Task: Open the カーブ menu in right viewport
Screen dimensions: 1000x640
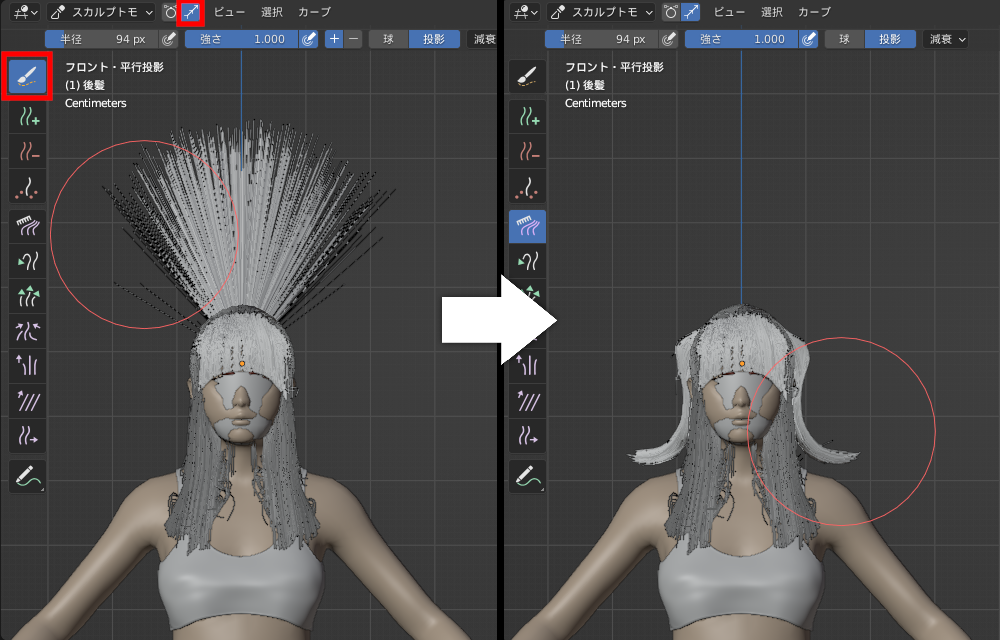Action: pyautogui.click(x=814, y=12)
